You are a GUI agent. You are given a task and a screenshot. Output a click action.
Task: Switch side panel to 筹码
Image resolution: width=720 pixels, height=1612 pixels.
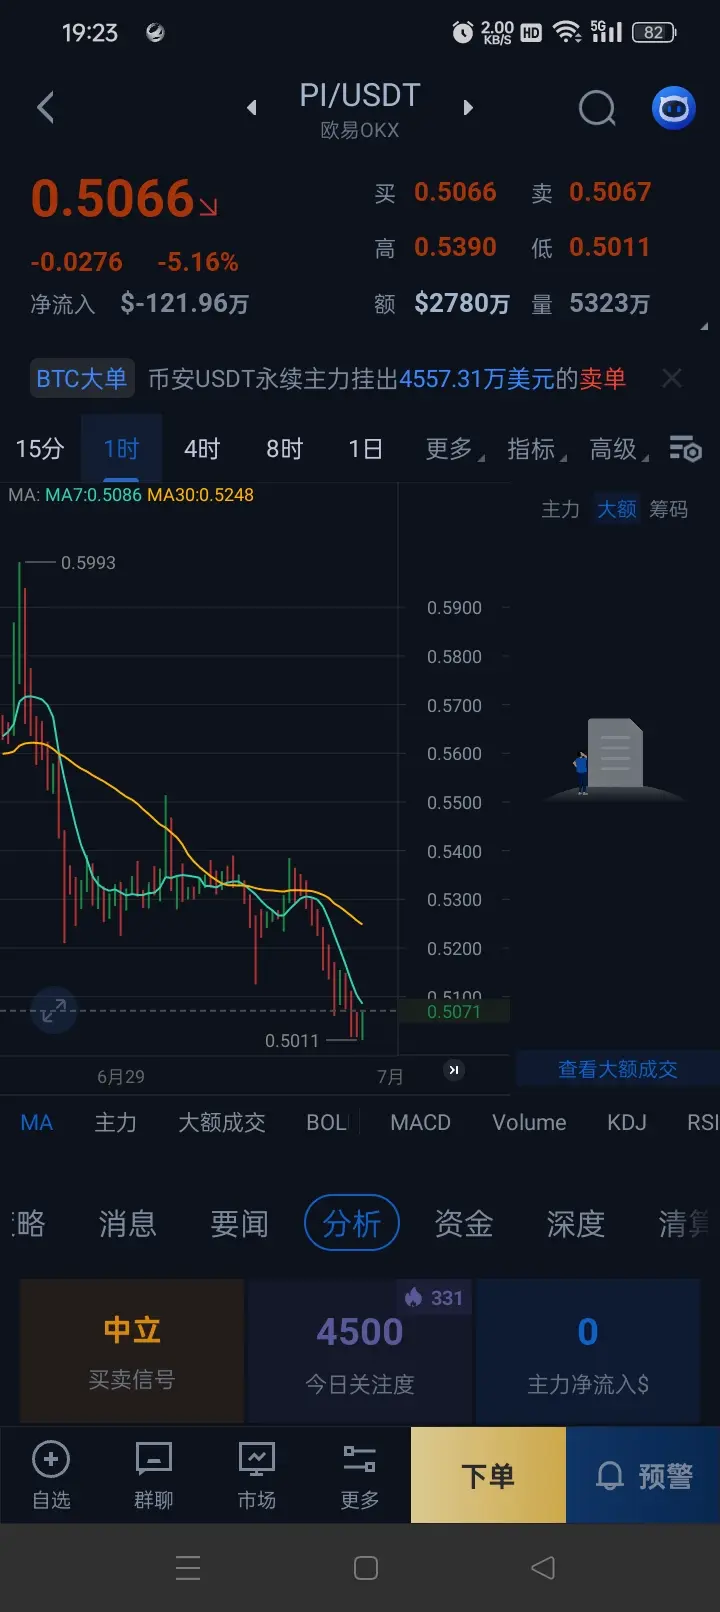click(x=668, y=509)
